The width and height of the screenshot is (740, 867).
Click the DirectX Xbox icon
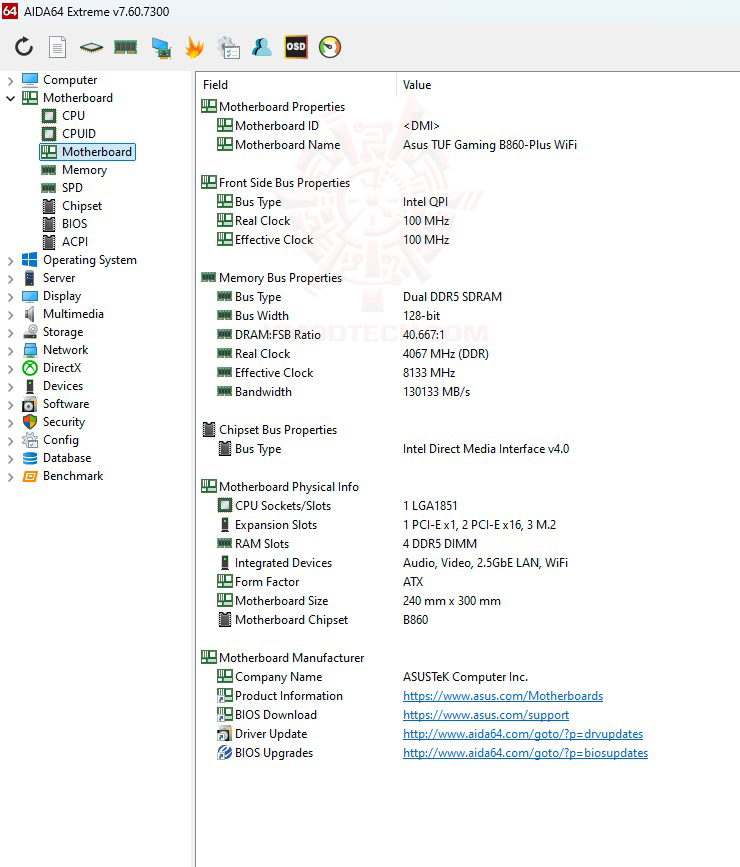[30, 368]
